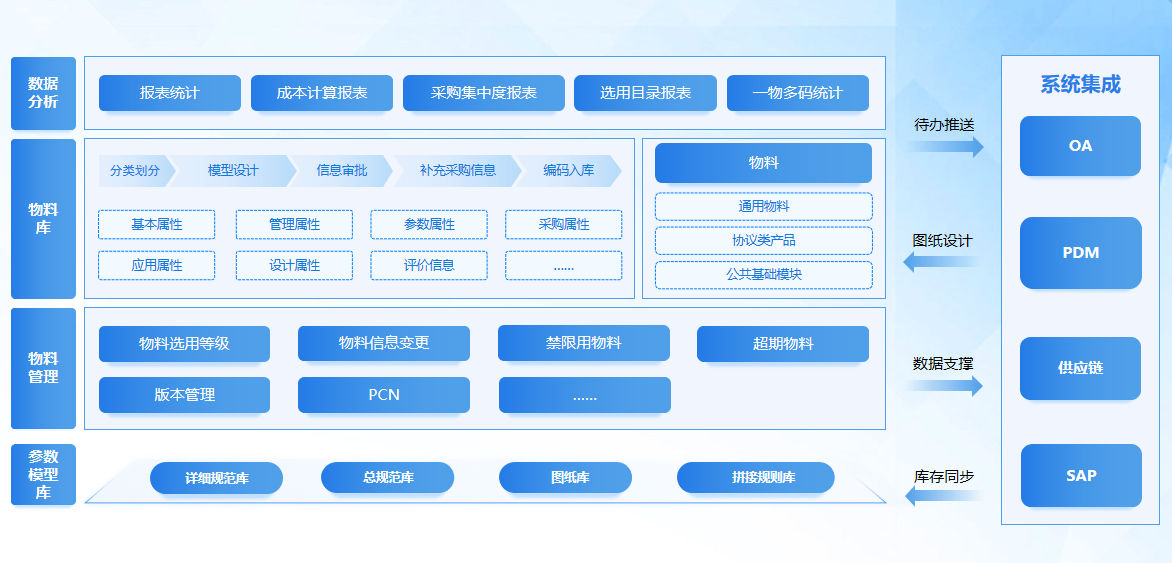Click the 物料 header button
The width and height of the screenshot is (1172, 563).
(x=763, y=163)
